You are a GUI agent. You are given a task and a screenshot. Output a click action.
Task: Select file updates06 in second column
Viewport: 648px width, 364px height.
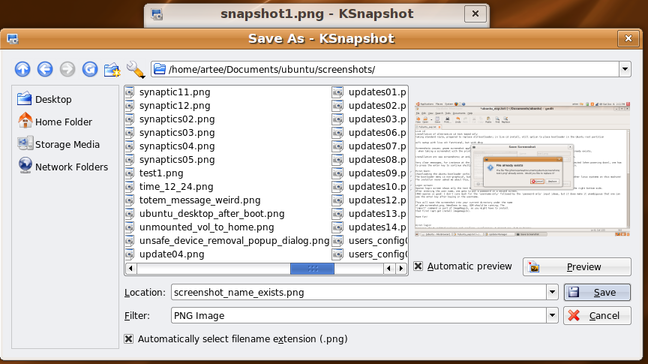(377, 133)
